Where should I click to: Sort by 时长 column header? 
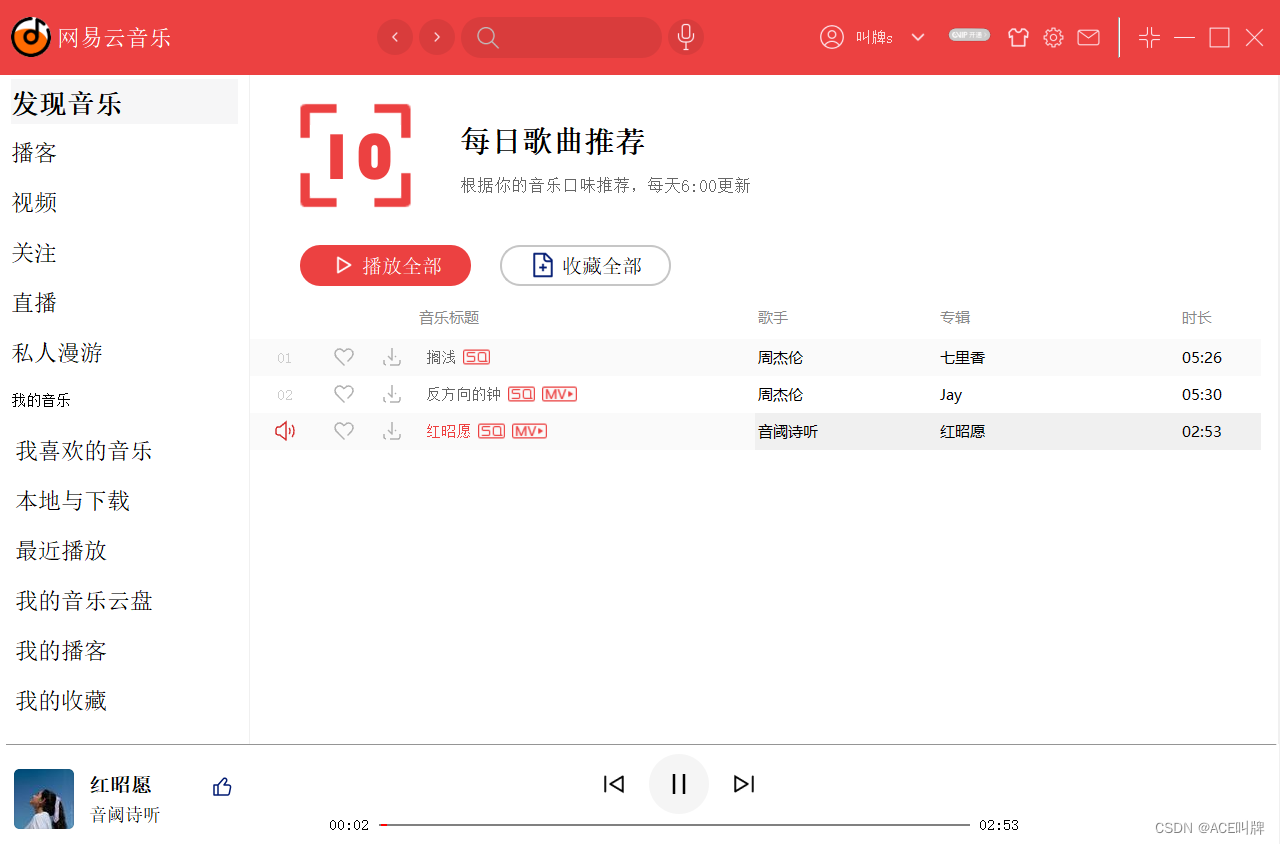click(x=1197, y=318)
